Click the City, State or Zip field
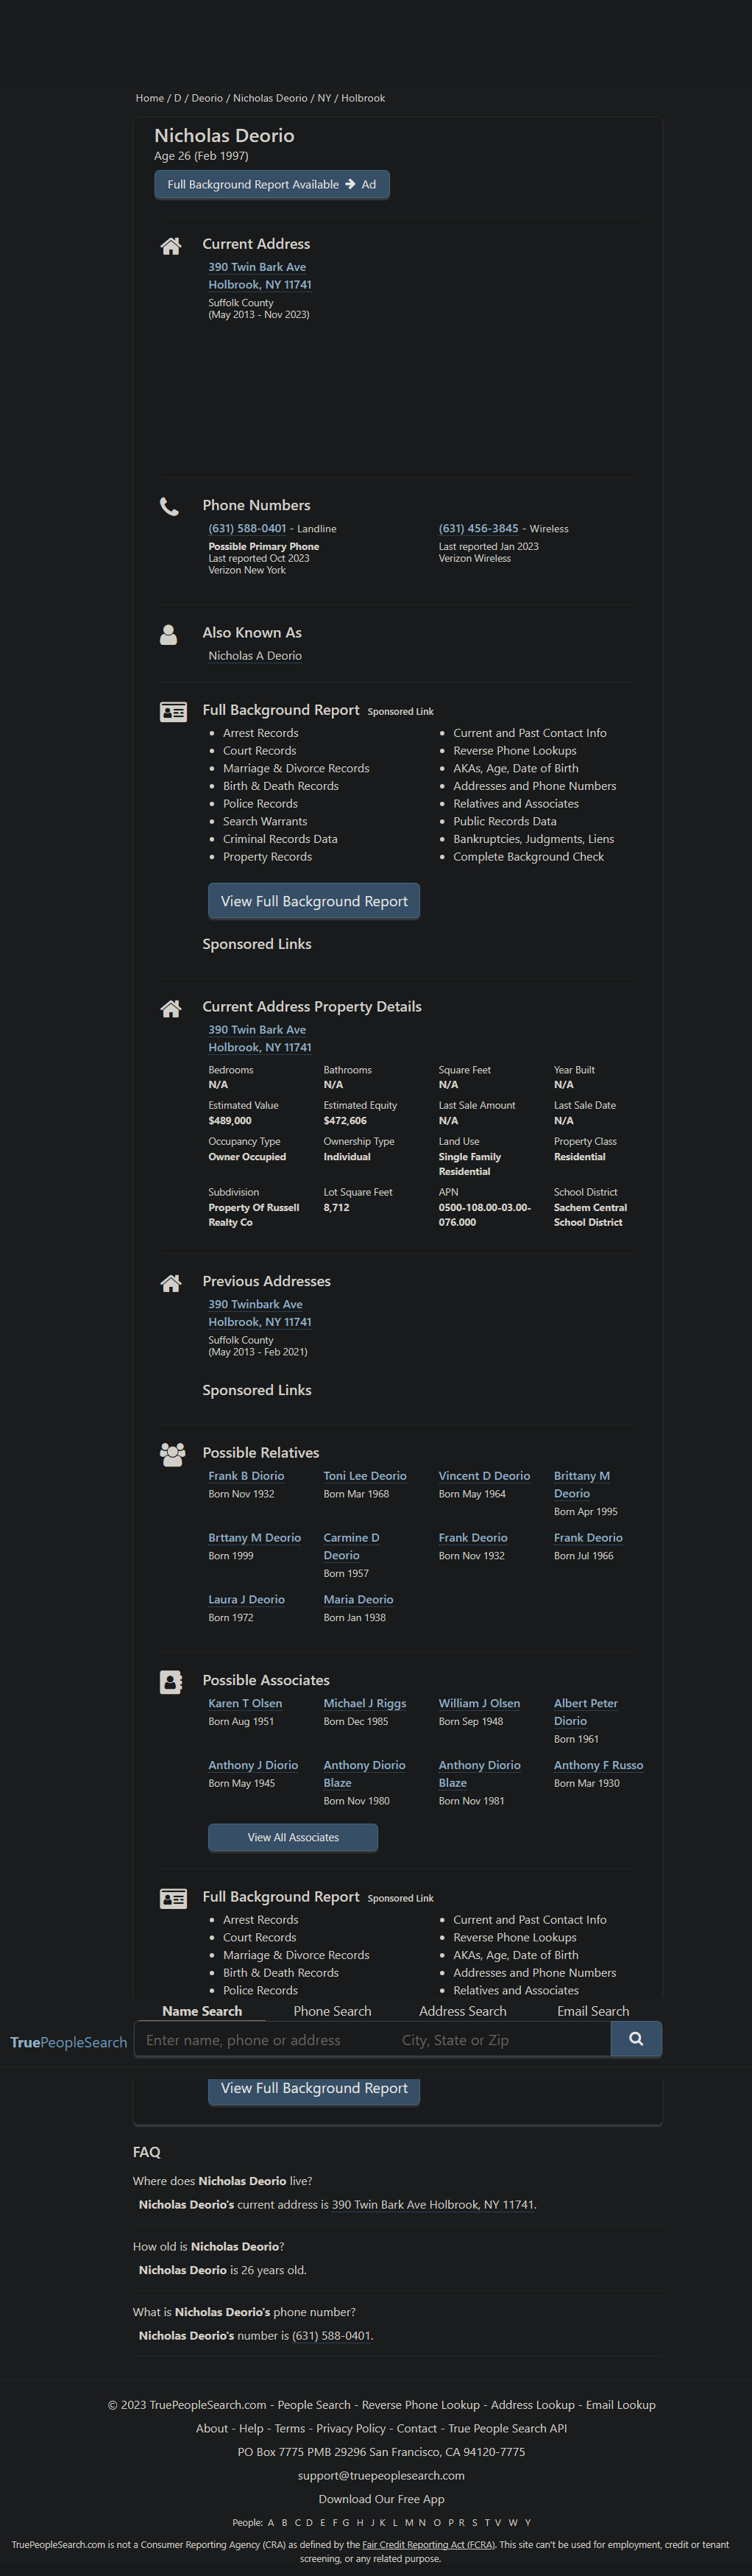 point(500,2040)
